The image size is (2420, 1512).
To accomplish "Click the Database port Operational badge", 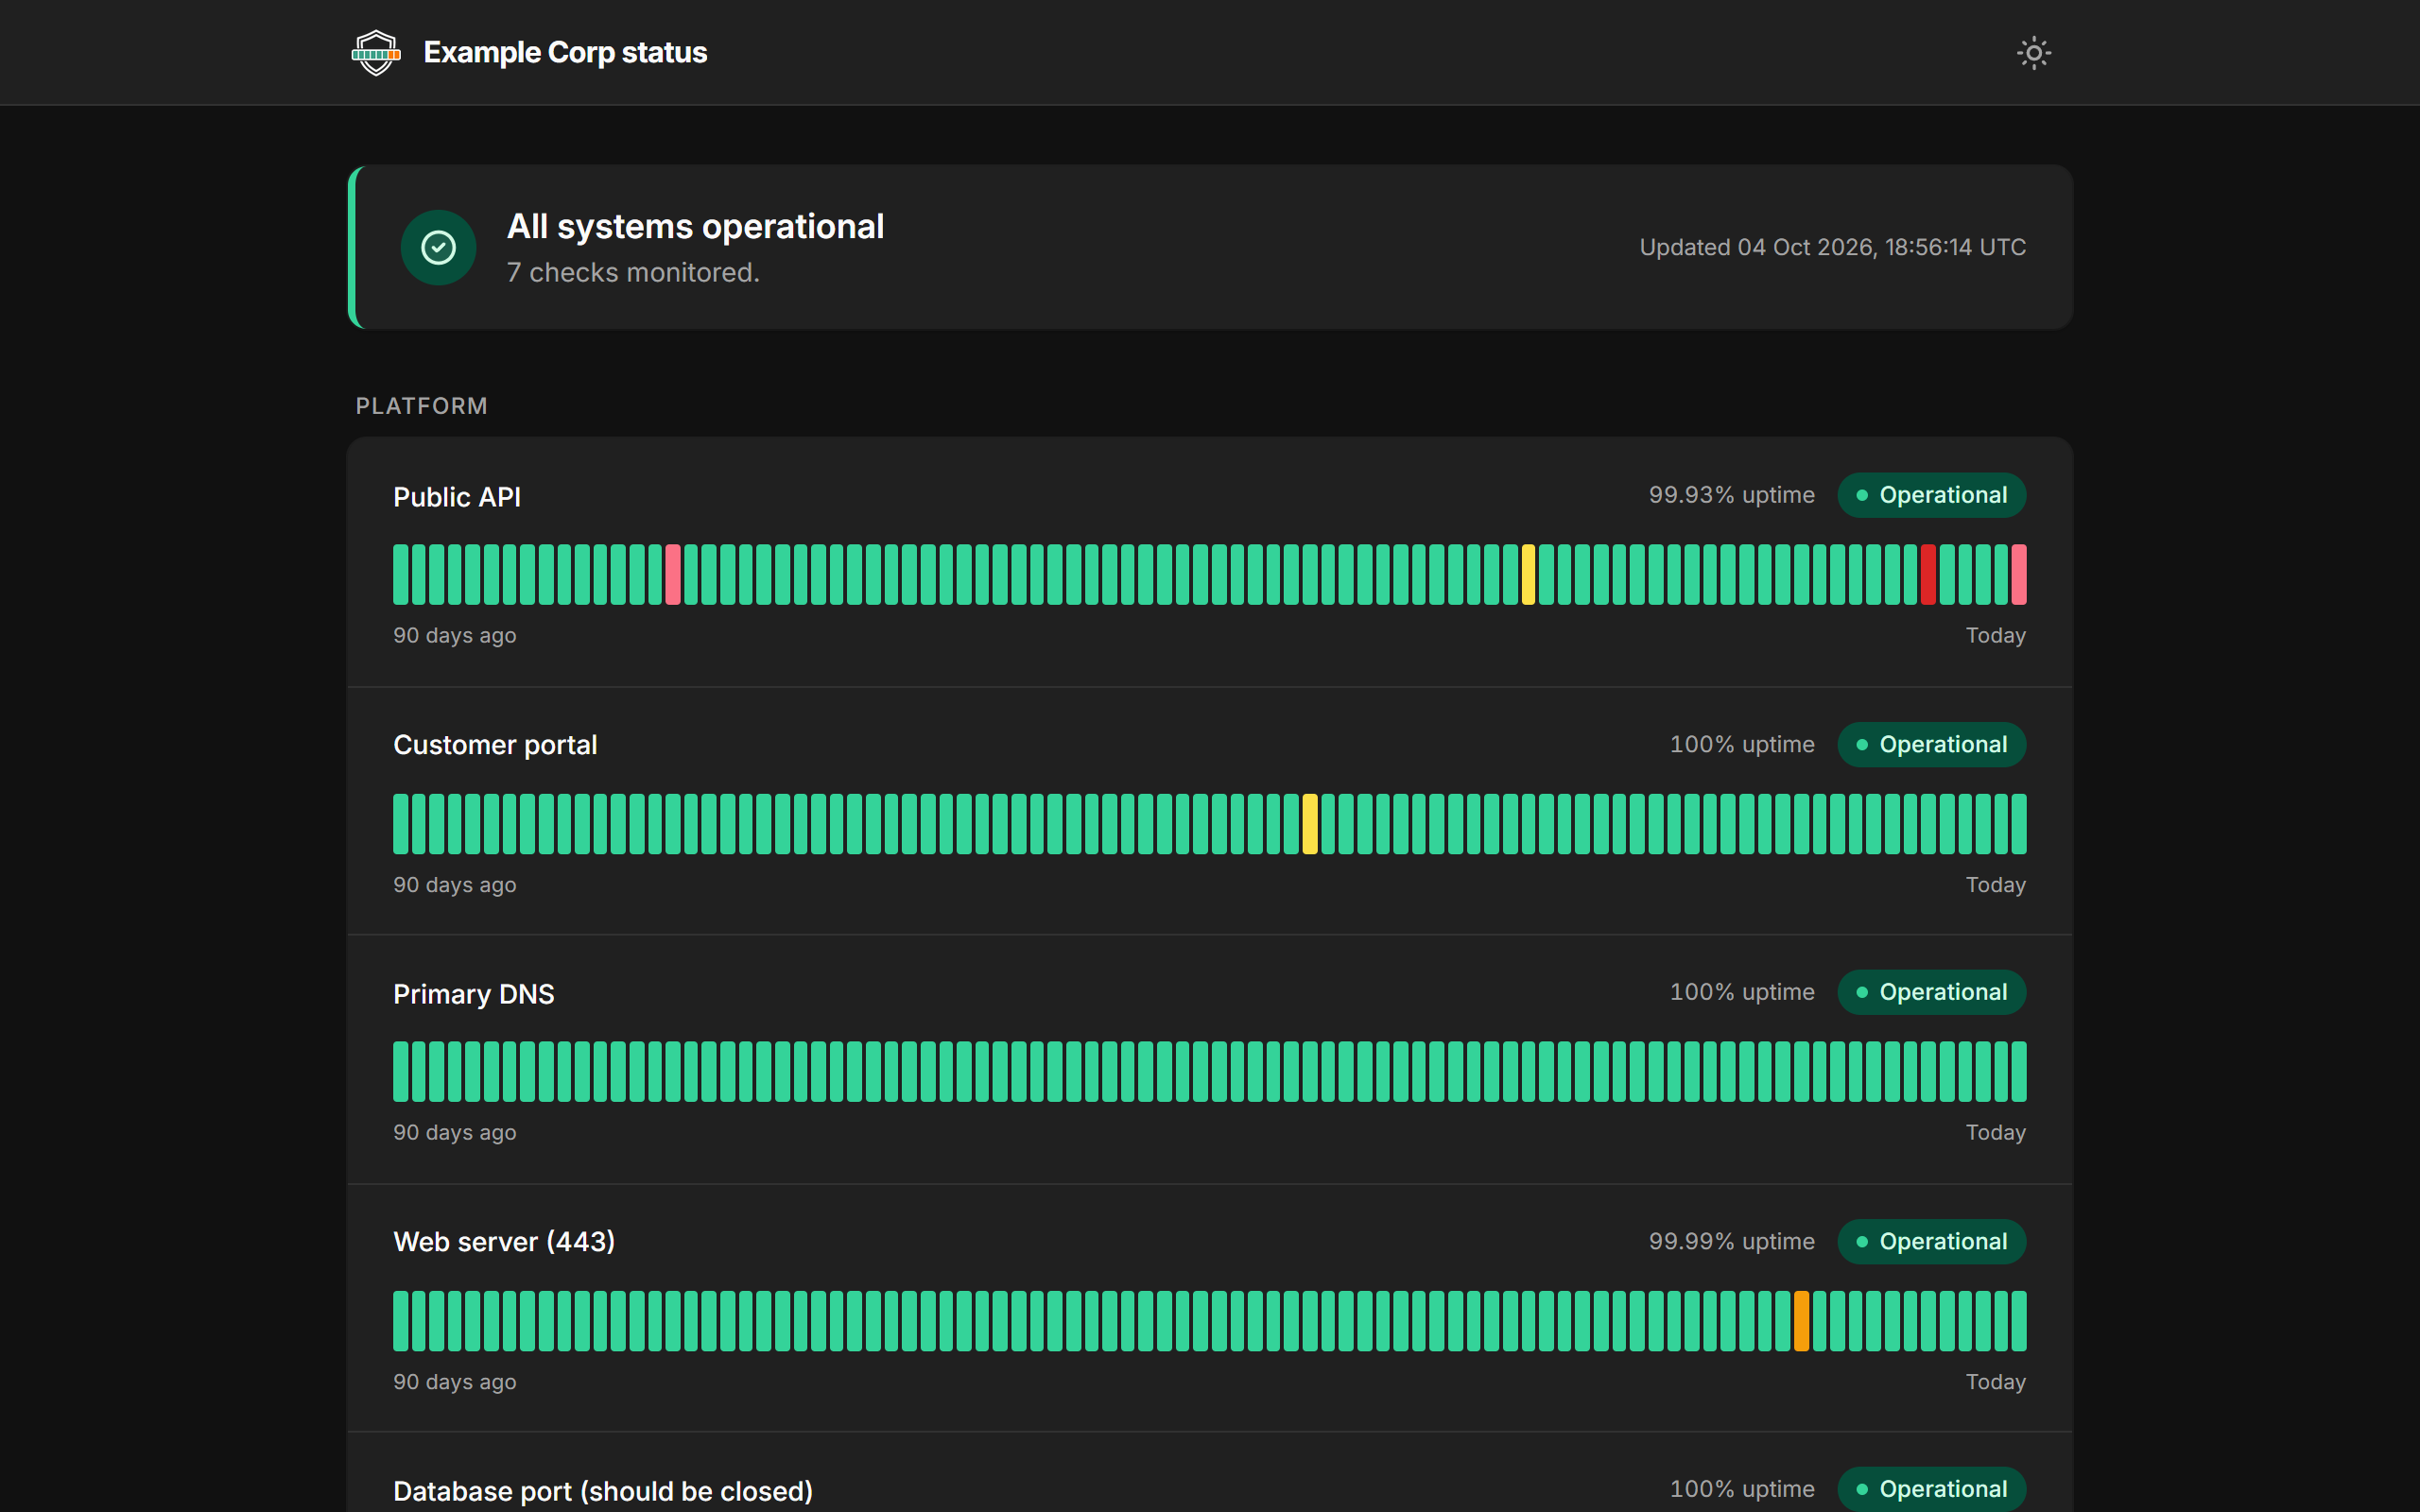I will (x=1931, y=1489).
